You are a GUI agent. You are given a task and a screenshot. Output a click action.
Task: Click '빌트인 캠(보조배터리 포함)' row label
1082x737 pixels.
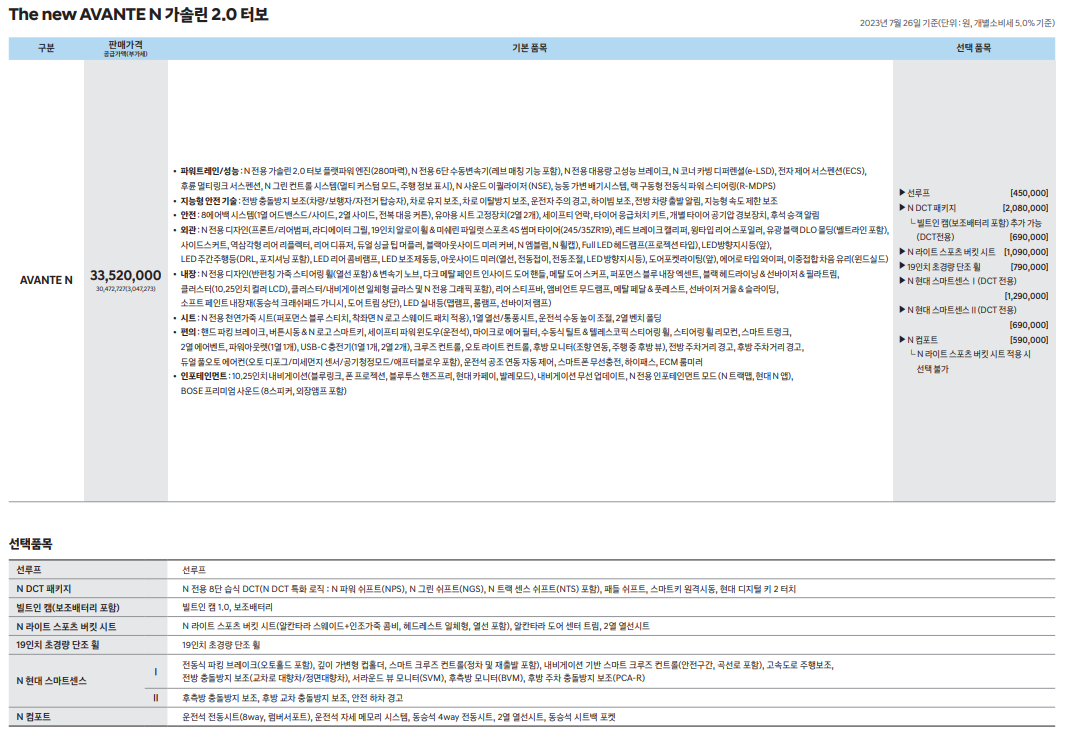pyautogui.click(x=68, y=608)
